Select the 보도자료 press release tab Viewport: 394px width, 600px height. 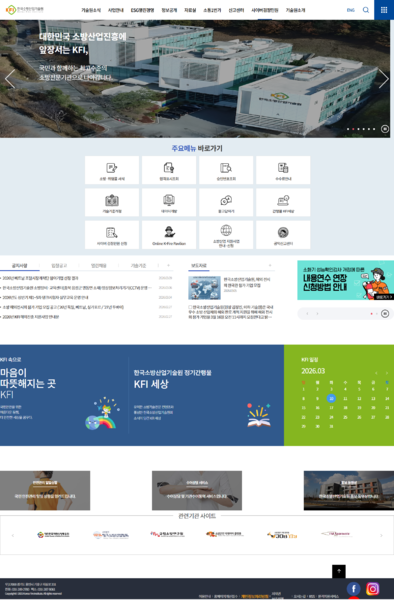199,265
